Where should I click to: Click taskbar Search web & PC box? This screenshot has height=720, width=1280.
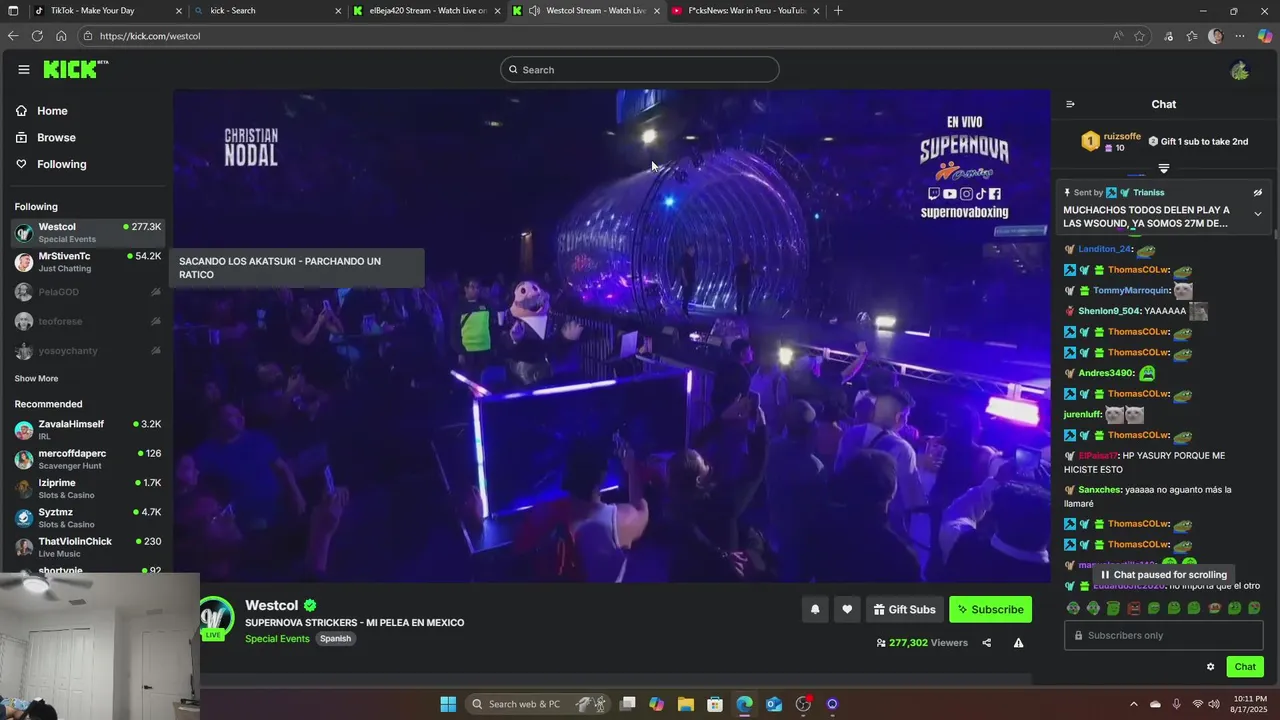pyautogui.click(x=538, y=704)
